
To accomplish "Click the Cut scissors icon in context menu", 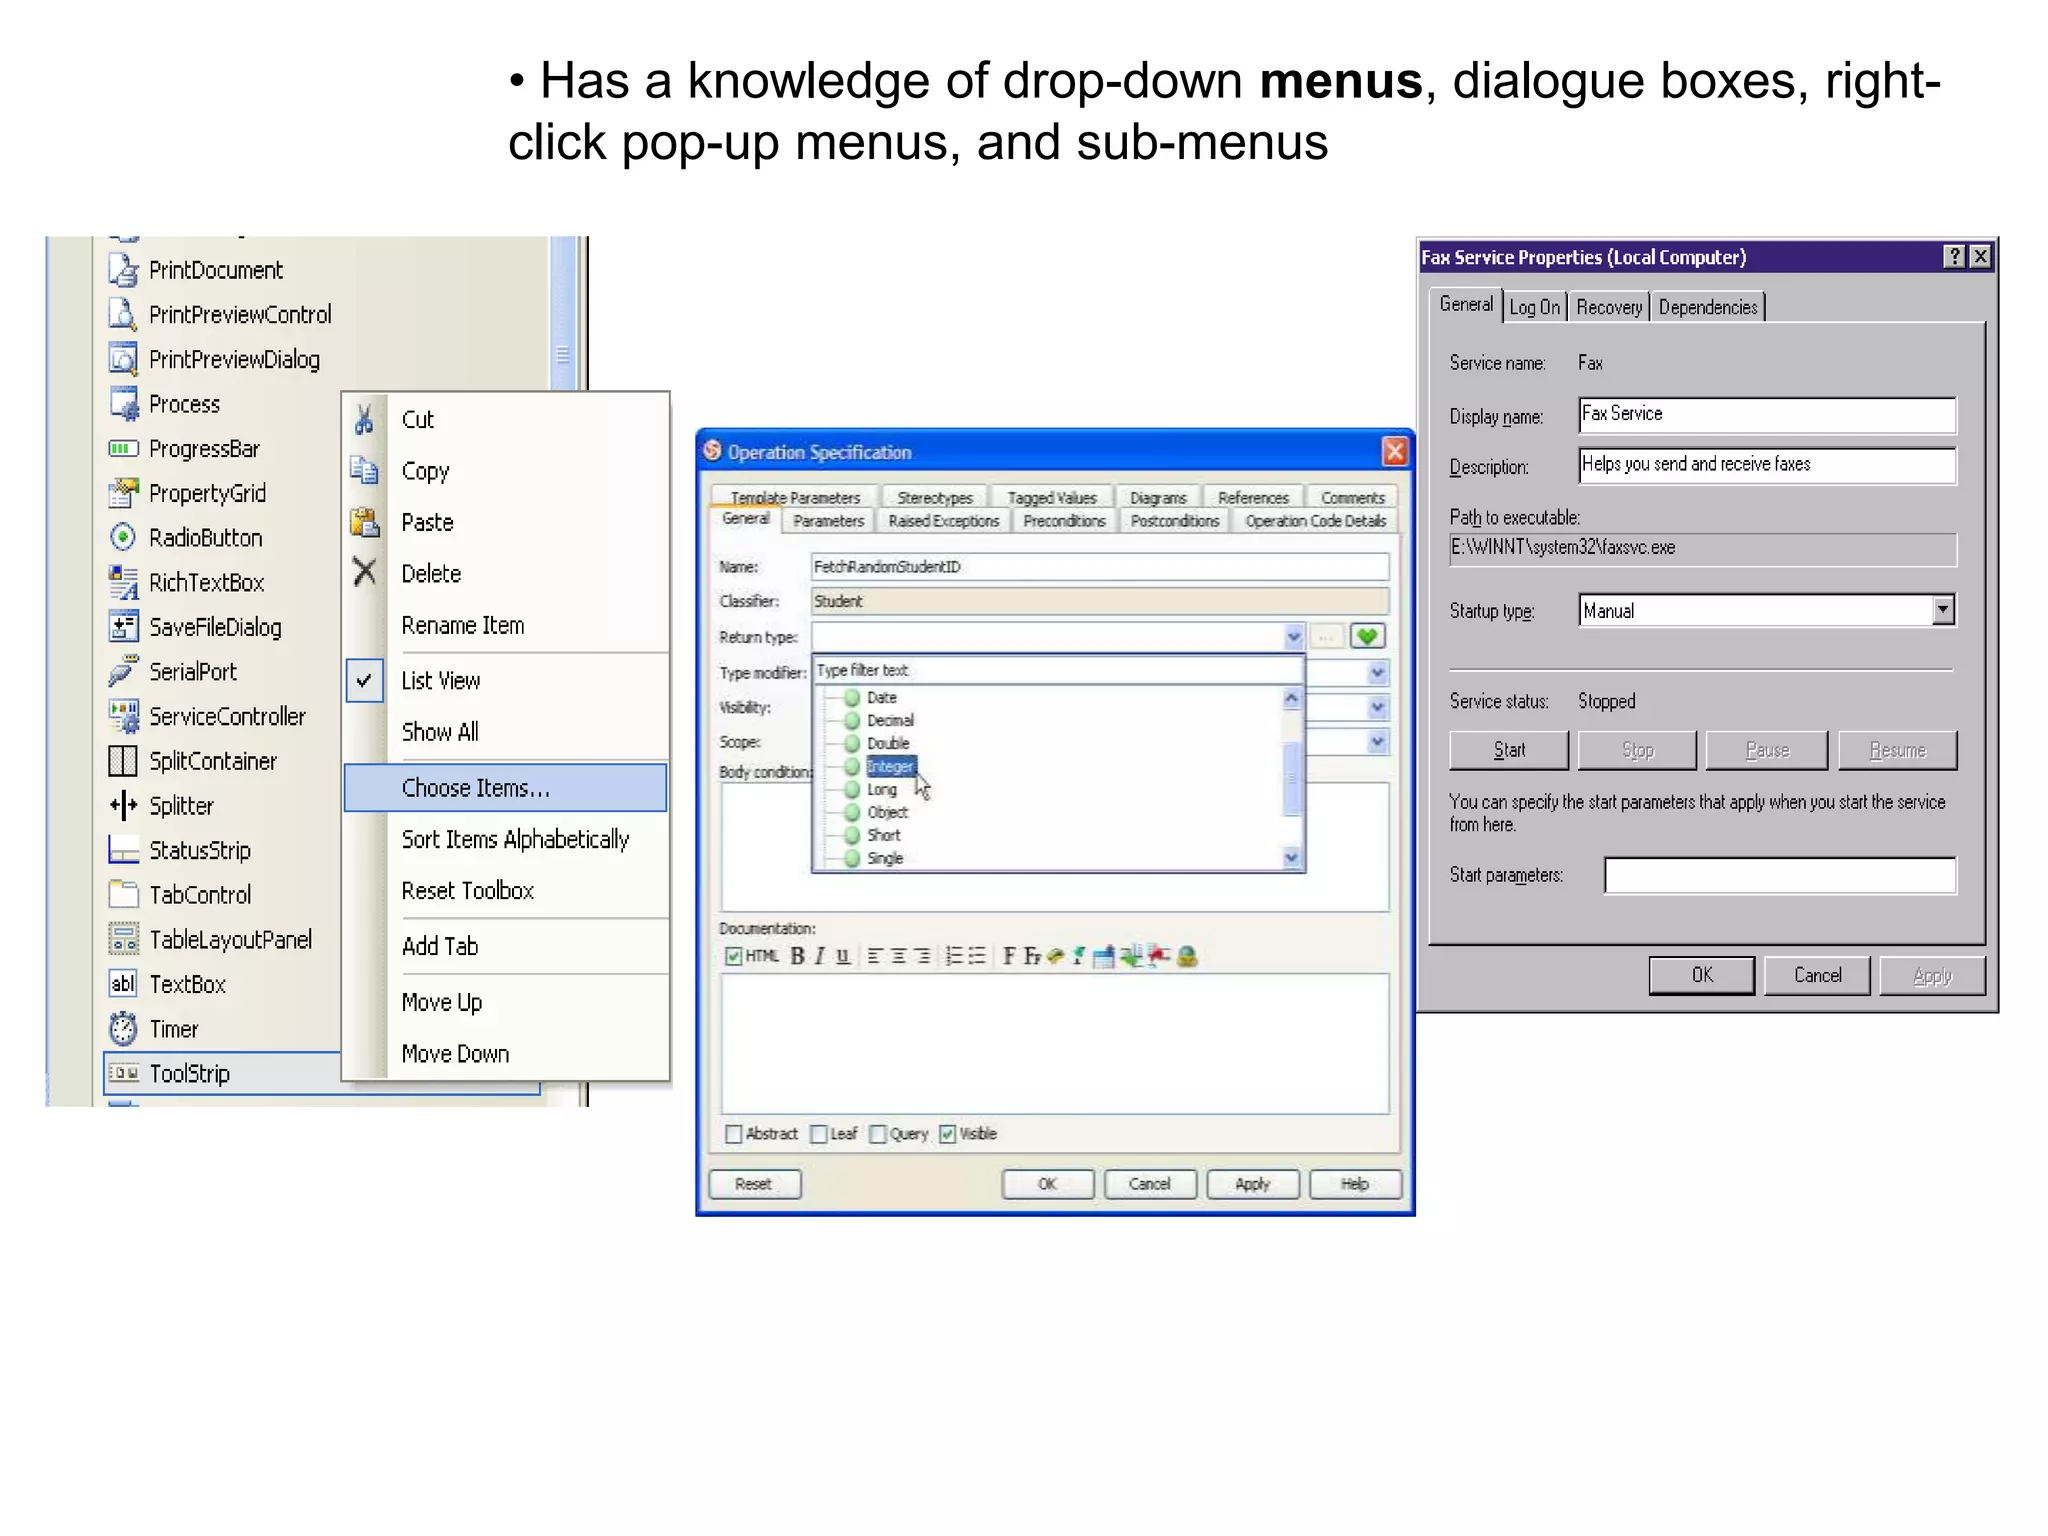I will [364, 419].
